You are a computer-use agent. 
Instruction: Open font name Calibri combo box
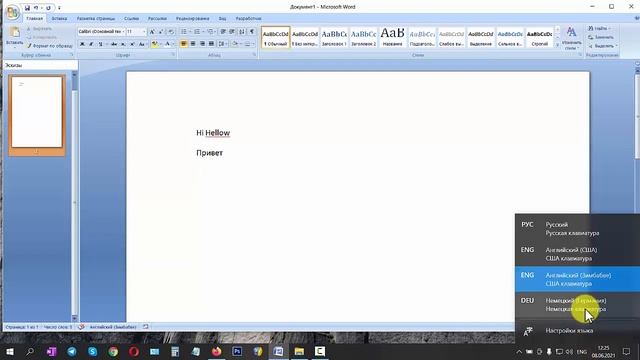101,31
